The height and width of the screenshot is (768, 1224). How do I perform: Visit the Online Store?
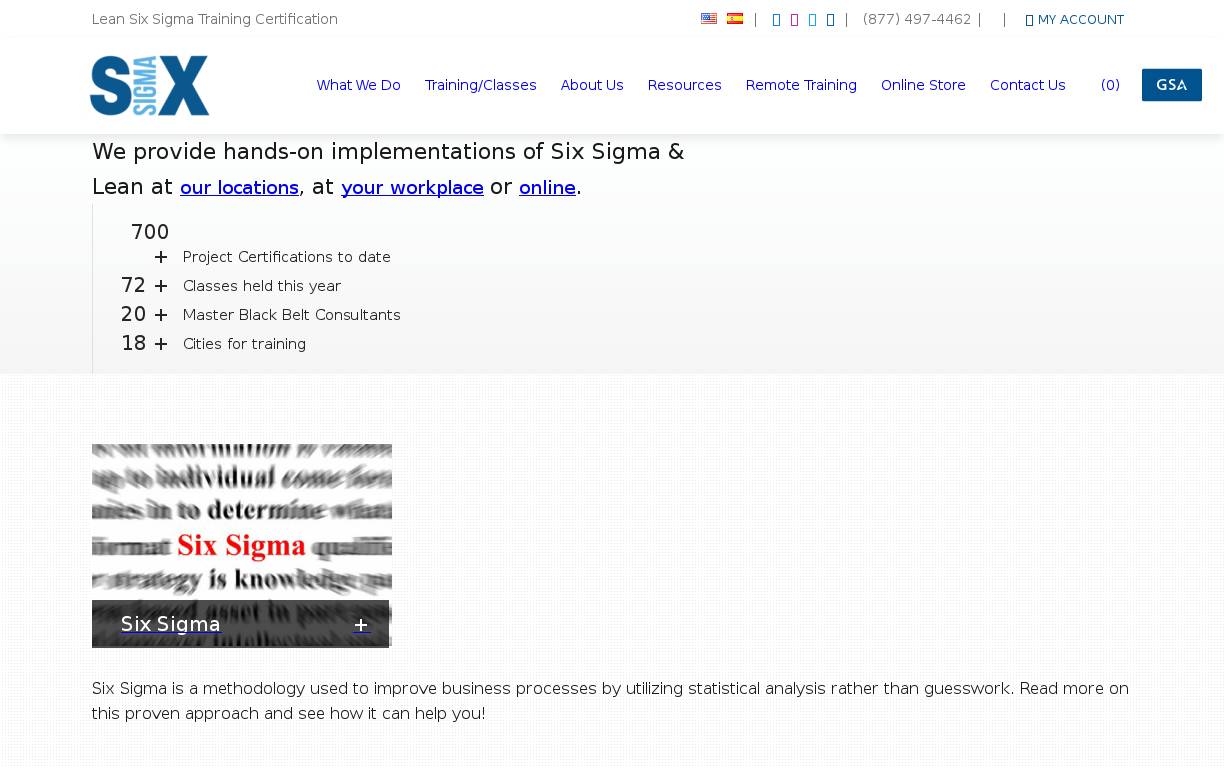(x=923, y=85)
